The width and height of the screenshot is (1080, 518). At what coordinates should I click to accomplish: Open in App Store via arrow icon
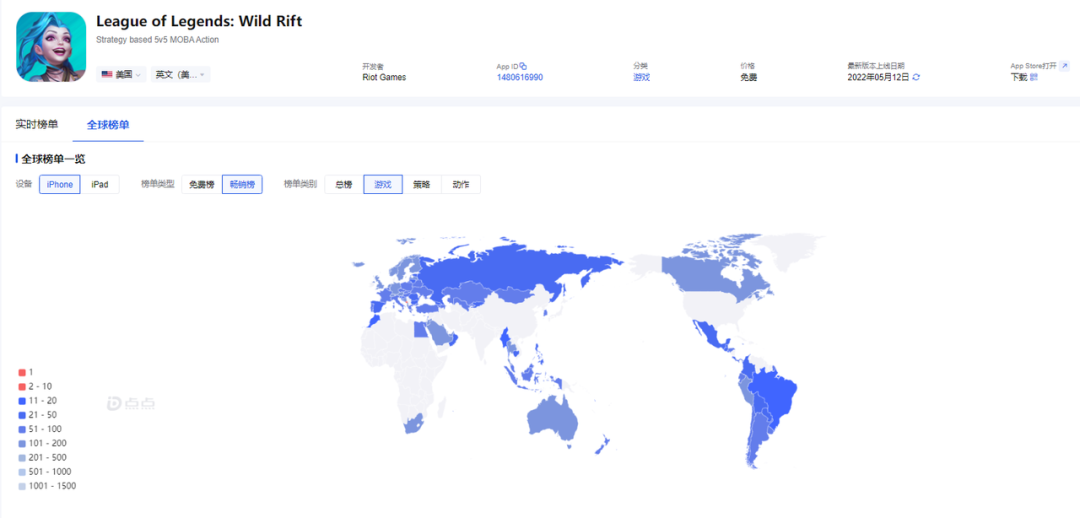1064,66
